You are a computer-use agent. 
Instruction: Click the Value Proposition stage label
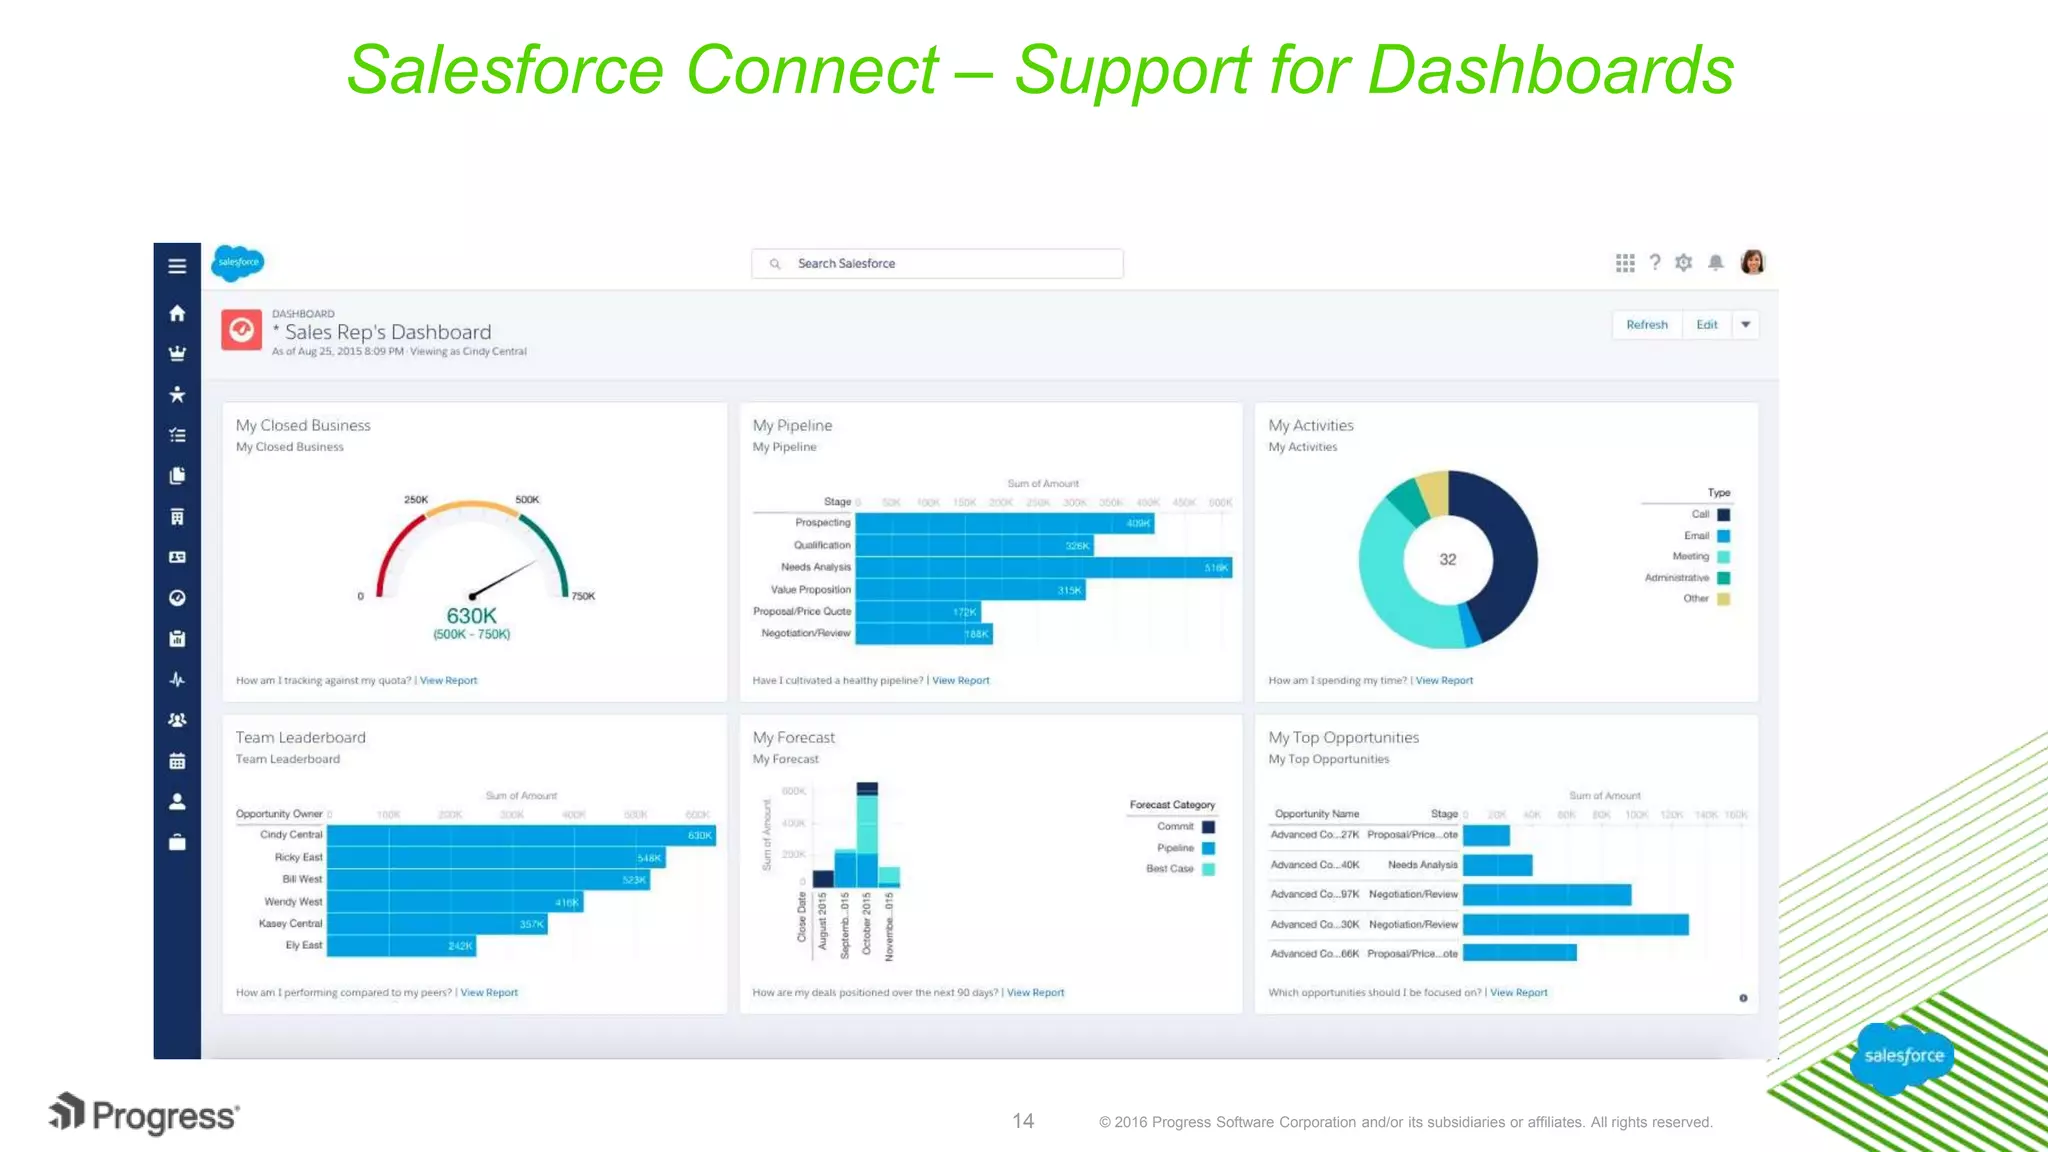click(810, 590)
